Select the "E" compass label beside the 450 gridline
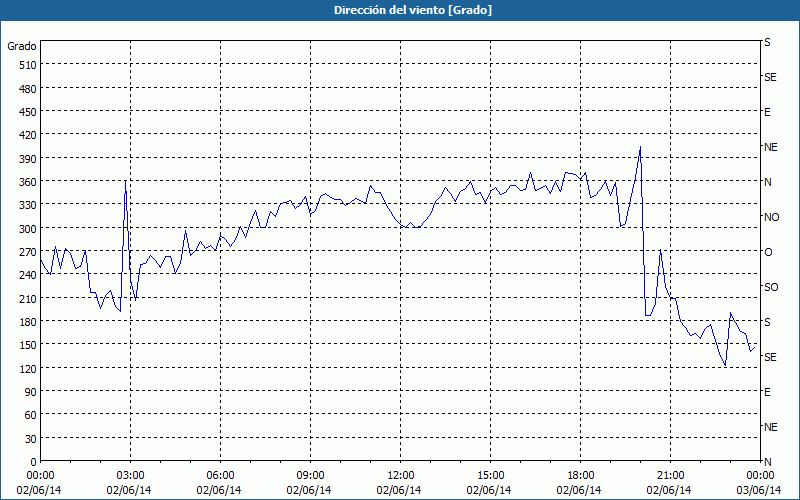800x500 pixels. pyautogui.click(x=767, y=112)
